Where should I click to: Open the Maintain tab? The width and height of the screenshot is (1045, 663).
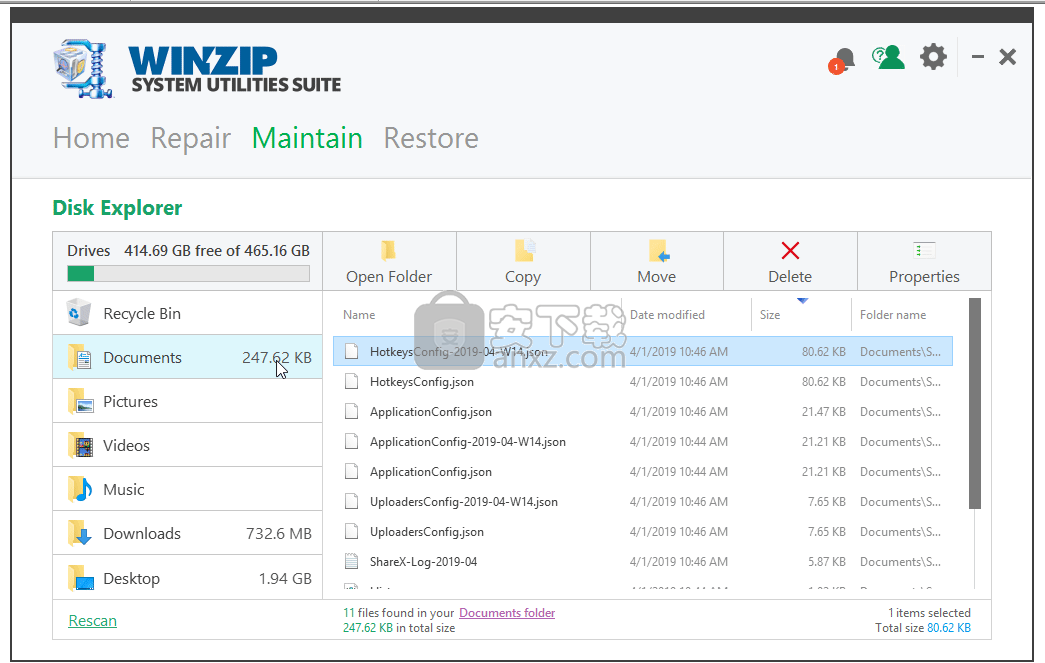click(x=307, y=139)
